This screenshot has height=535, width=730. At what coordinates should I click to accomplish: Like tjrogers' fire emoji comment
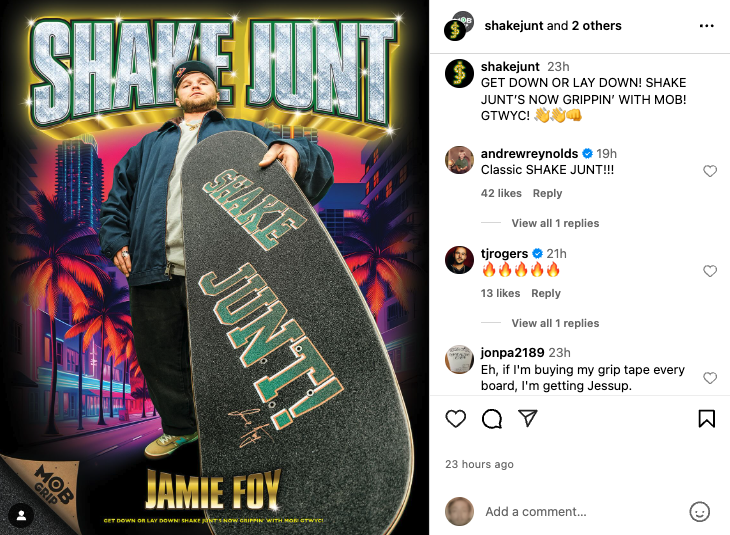tap(710, 271)
